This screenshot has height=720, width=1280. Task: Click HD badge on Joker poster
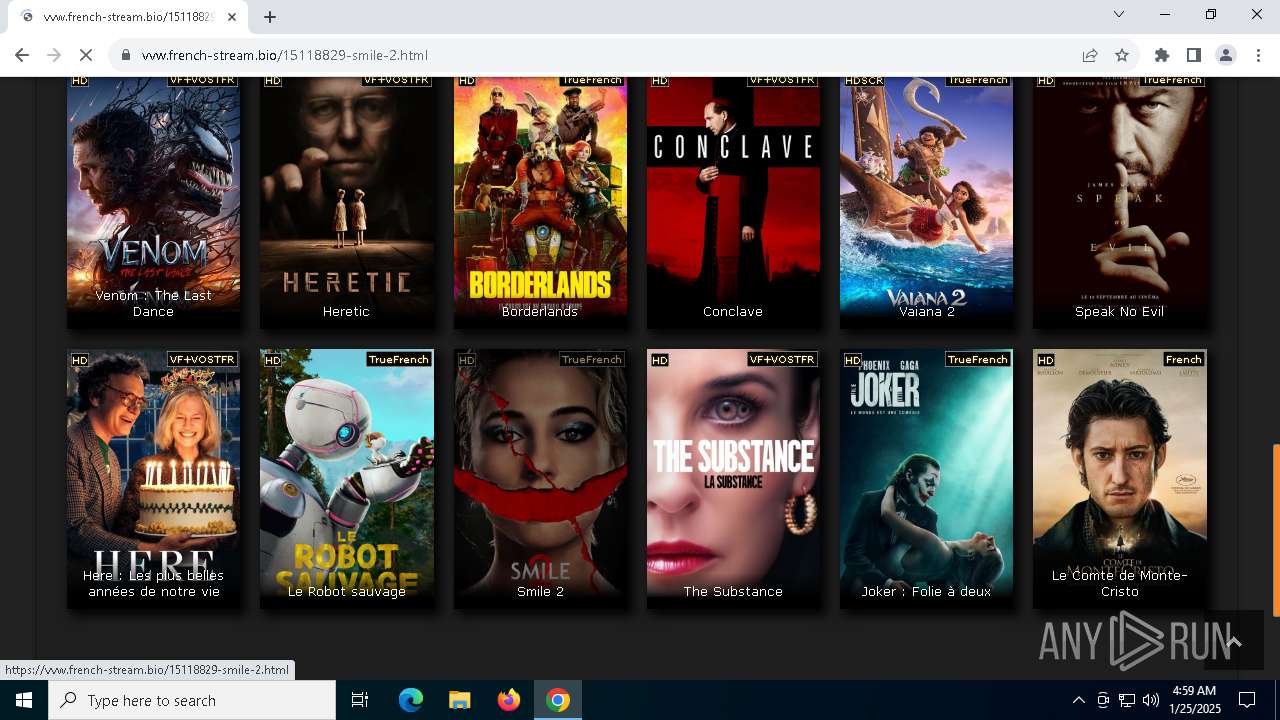pos(853,360)
